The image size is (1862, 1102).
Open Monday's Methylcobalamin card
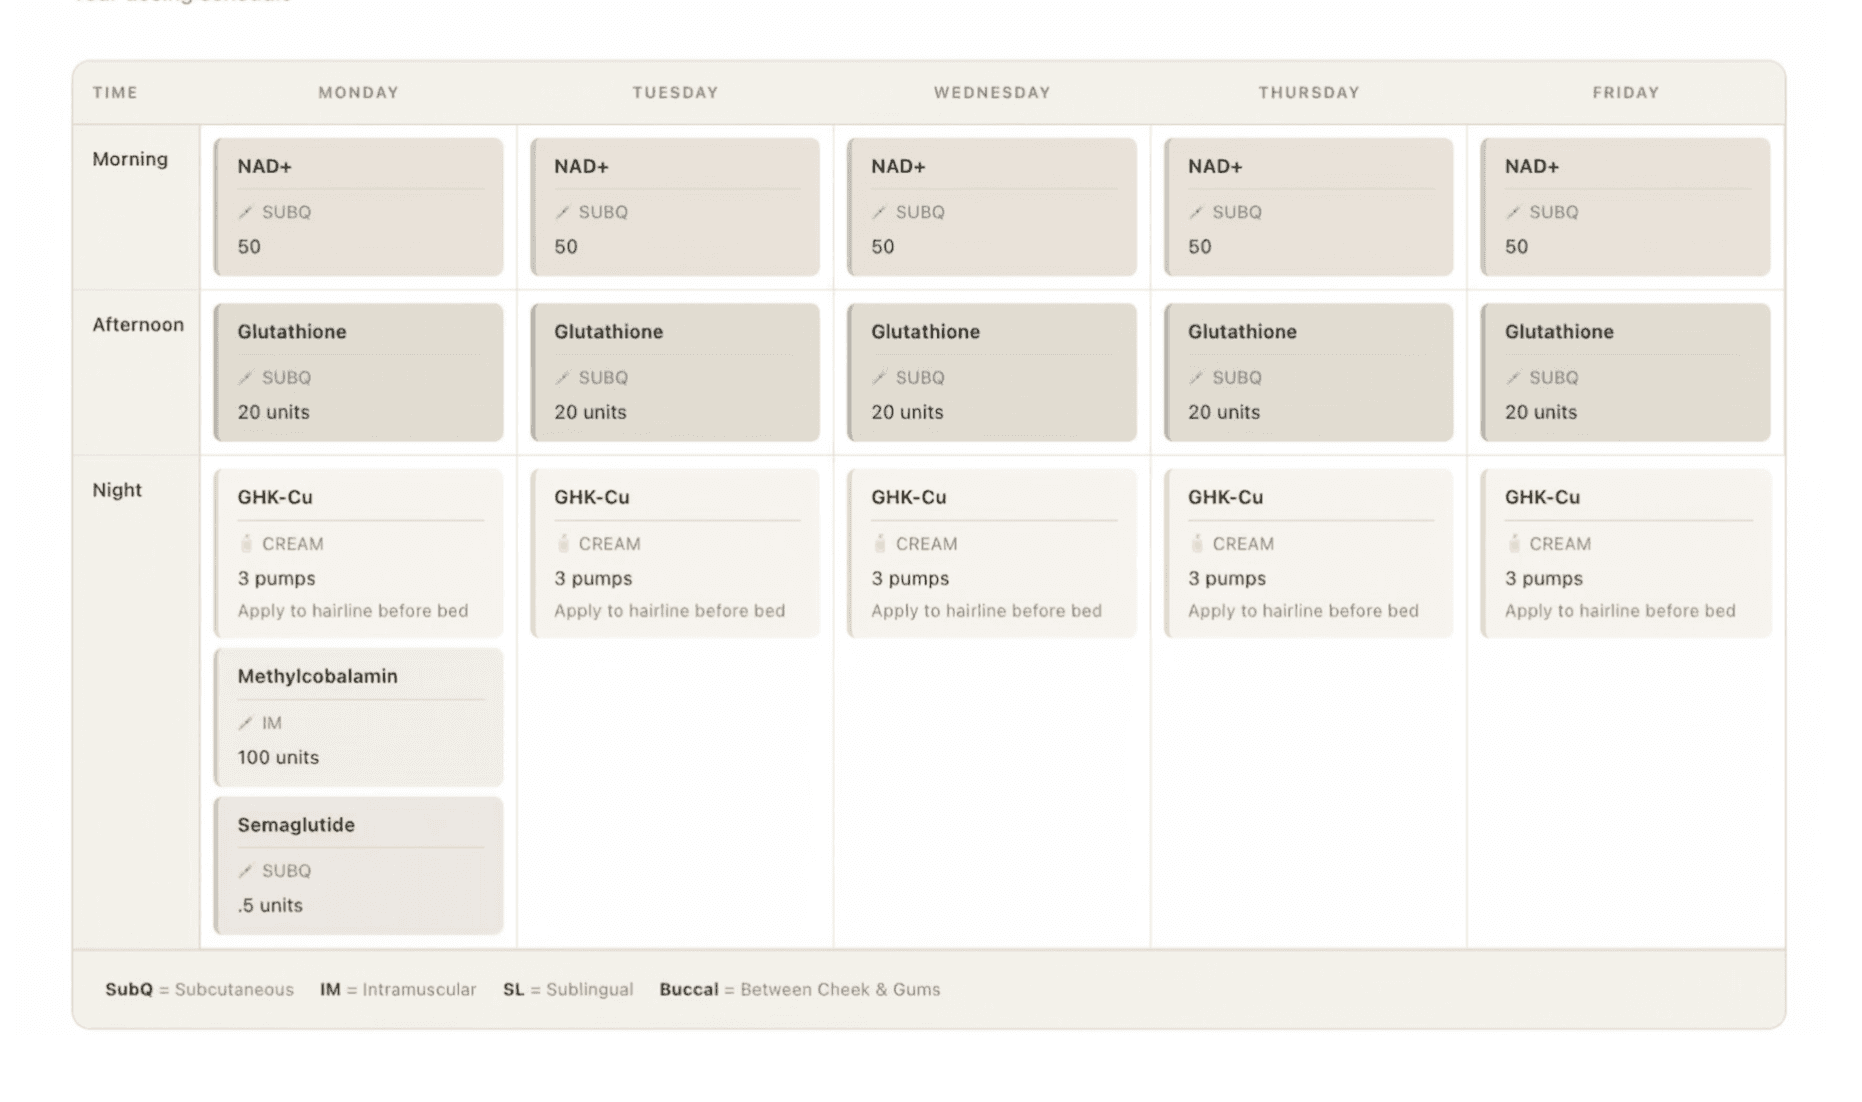(358, 716)
